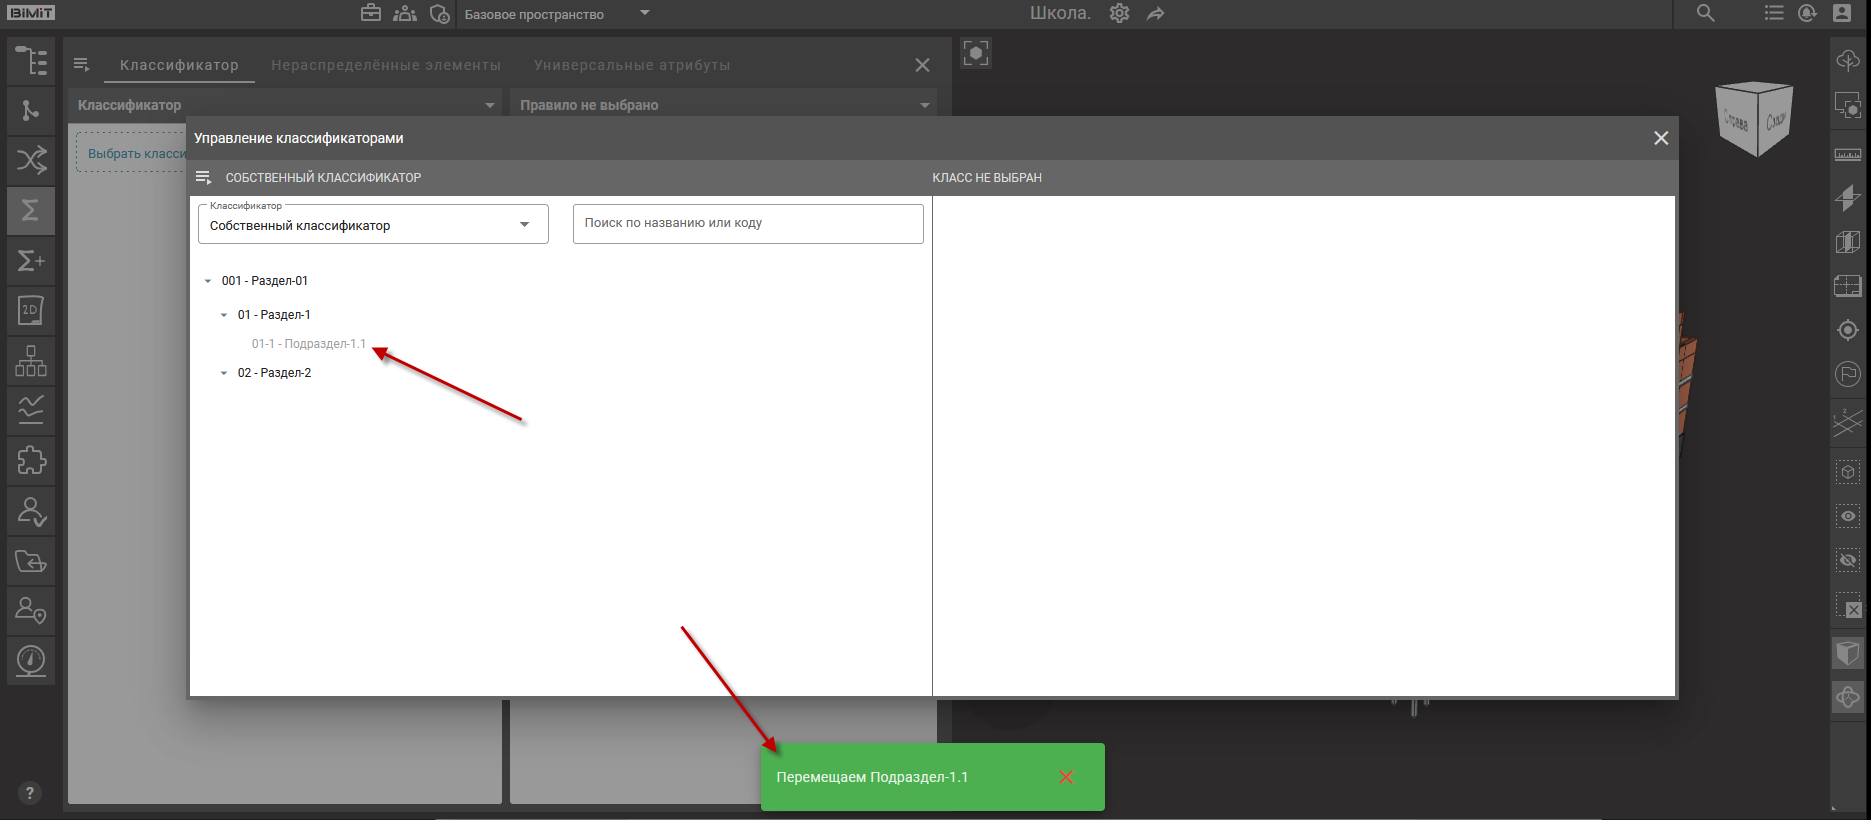Click the flag icon in right toolbar
This screenshot has width=1871, height=820.
1847,374
